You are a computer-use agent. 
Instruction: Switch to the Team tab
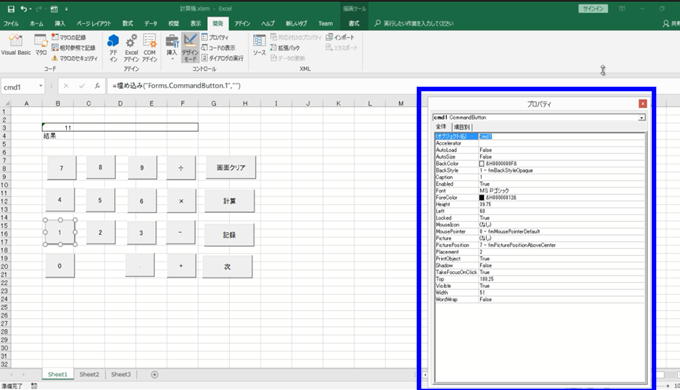pos(325,23)
